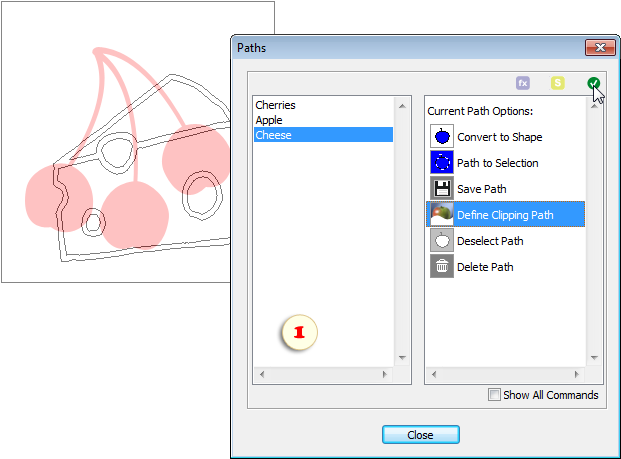Viewport: 621px width, 459px height.
Task: Click the options list scroll left arrow
Action: [434, 374]
